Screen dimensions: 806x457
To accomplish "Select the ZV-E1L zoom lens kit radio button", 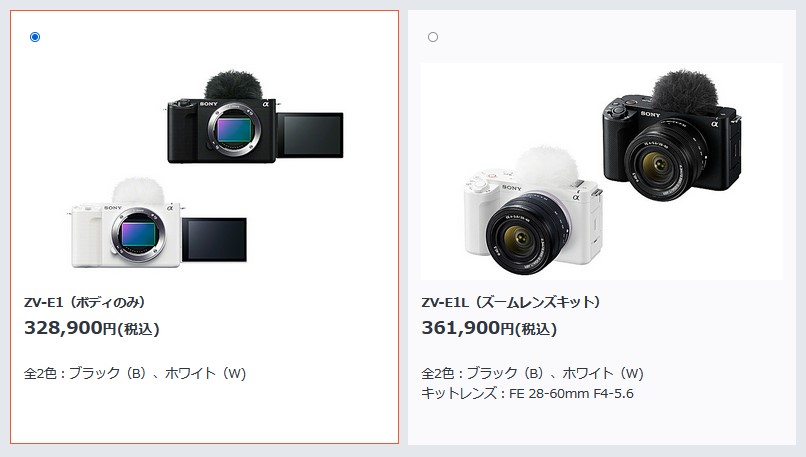I will [433, 37].
